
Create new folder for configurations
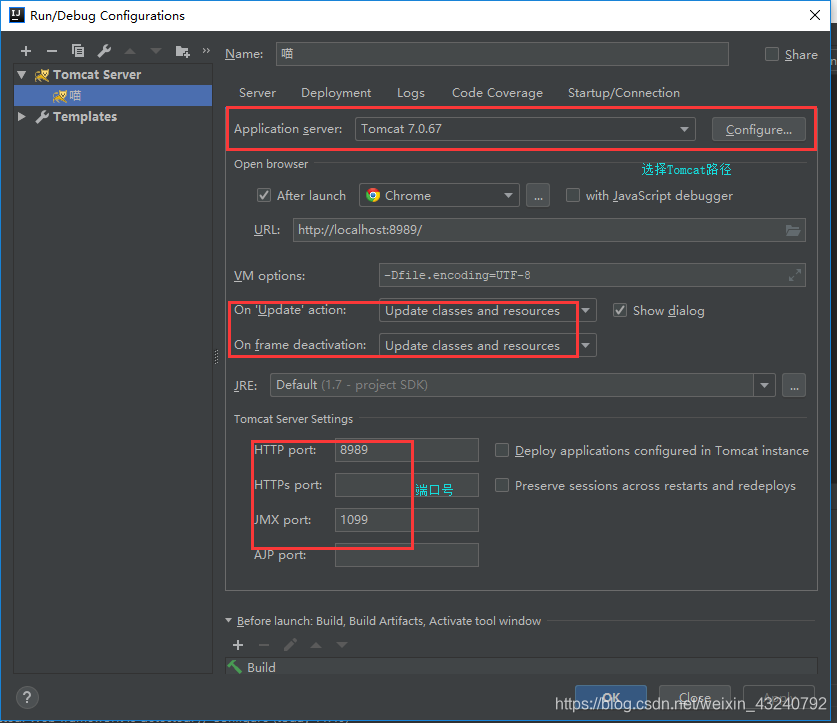[x=183, y=51]
